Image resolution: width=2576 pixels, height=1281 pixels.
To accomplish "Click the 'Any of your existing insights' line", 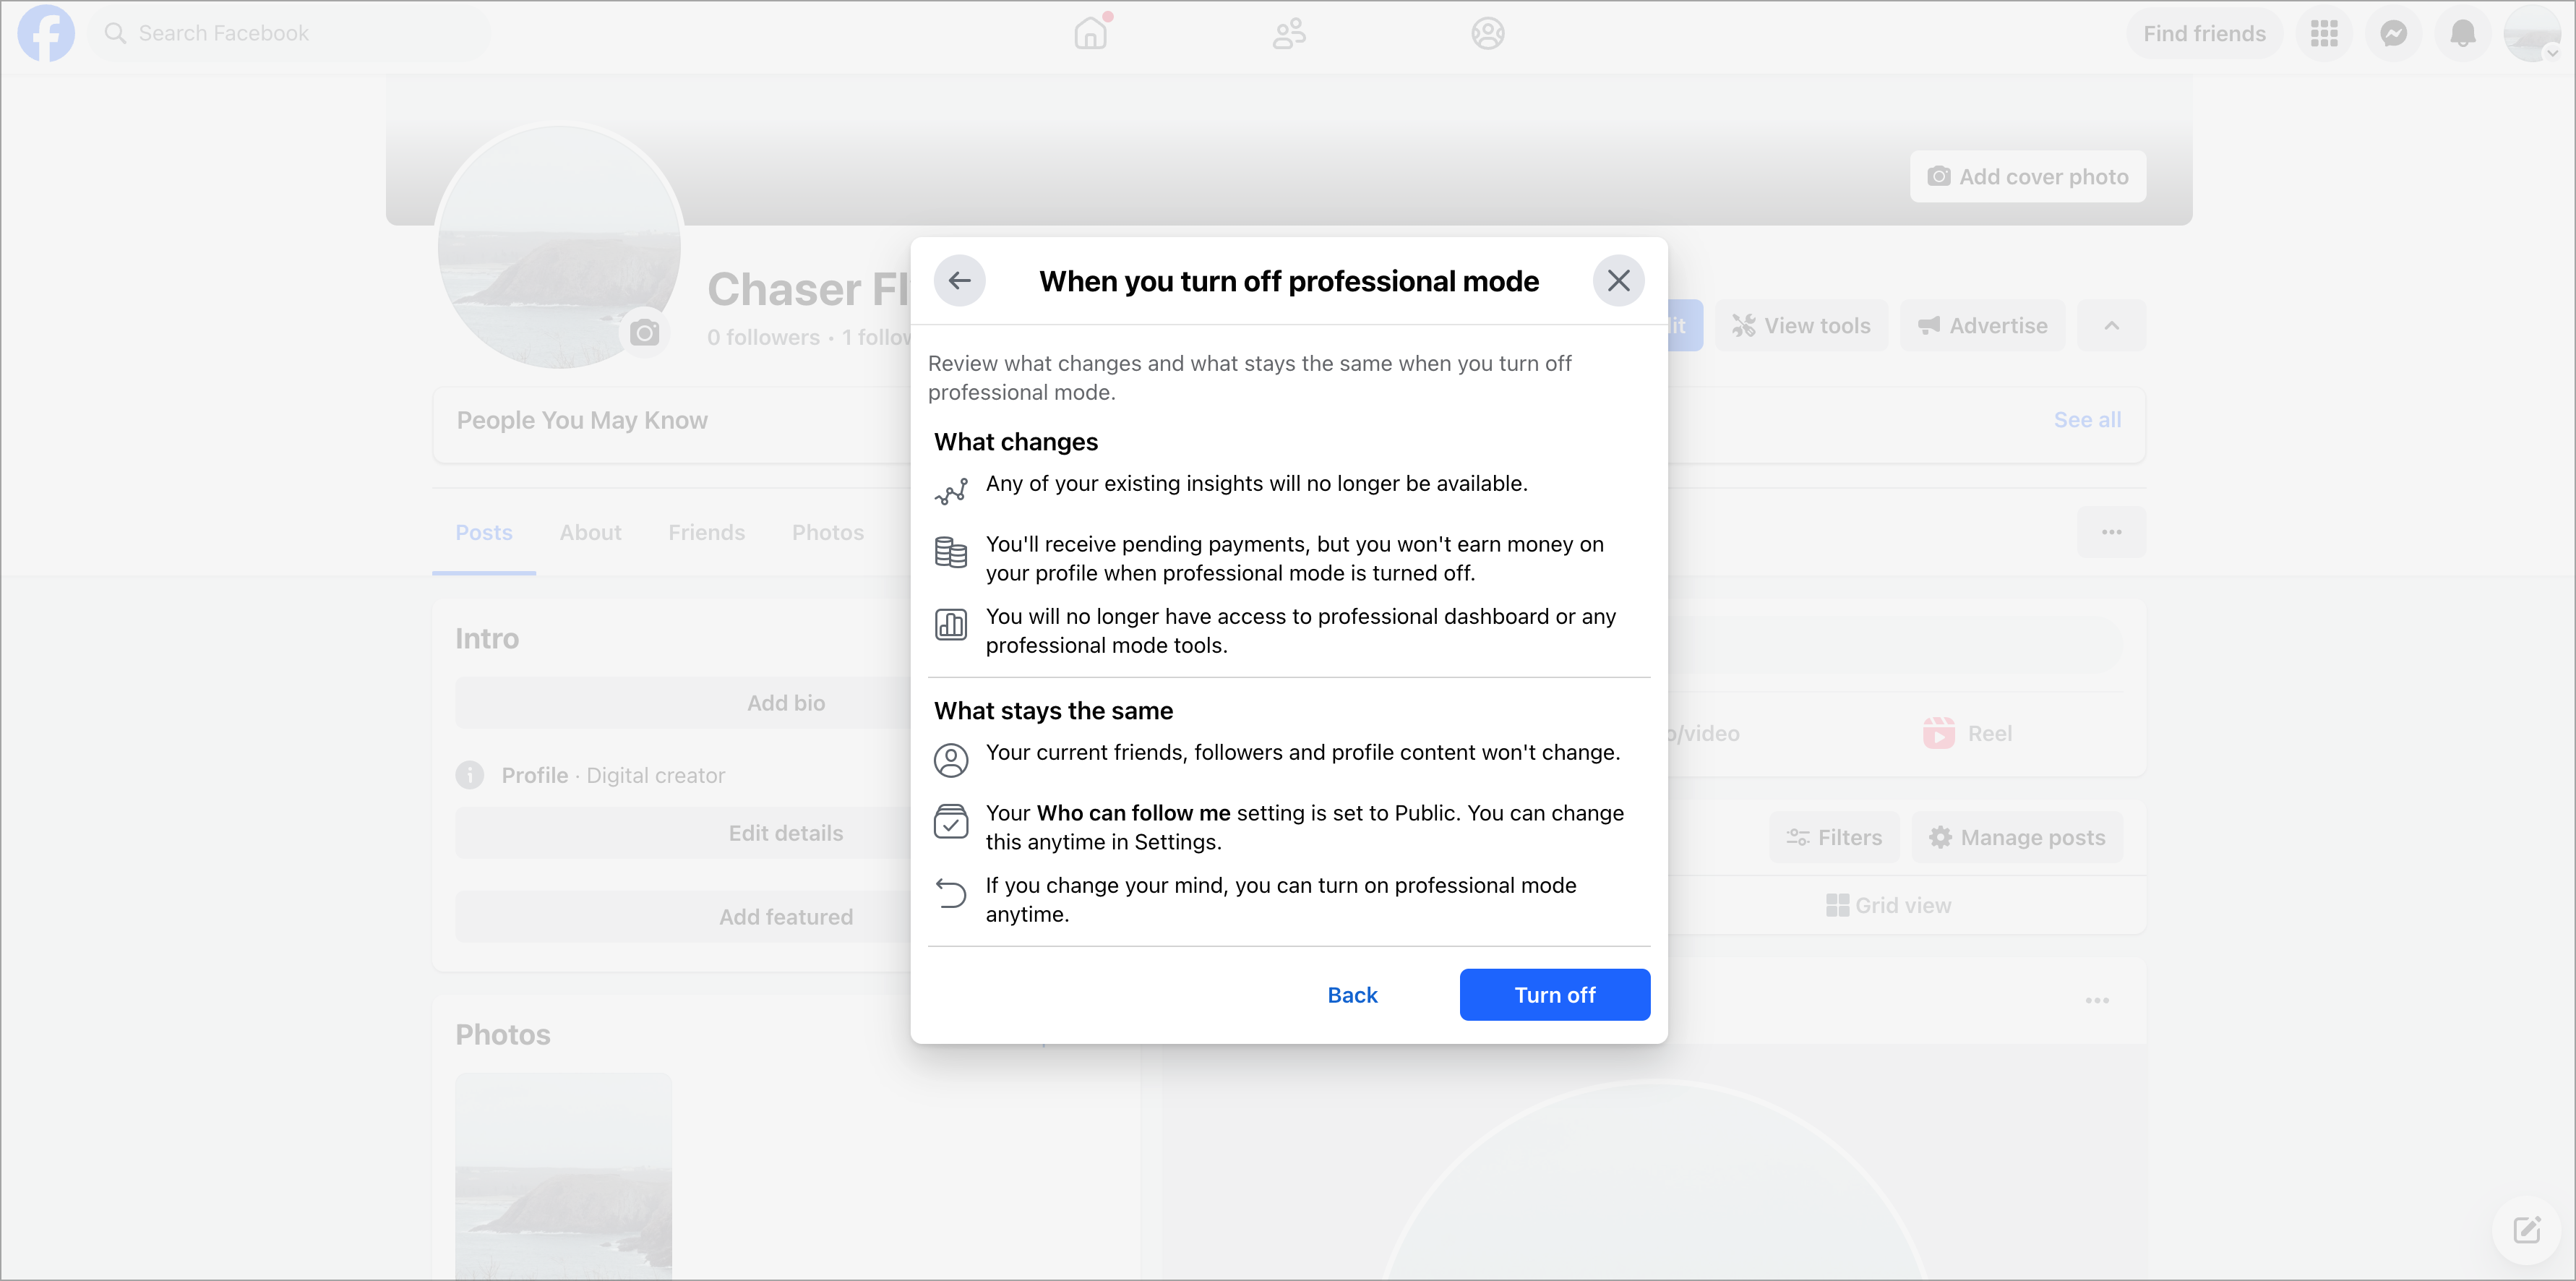I will (x=1256, y=484).
